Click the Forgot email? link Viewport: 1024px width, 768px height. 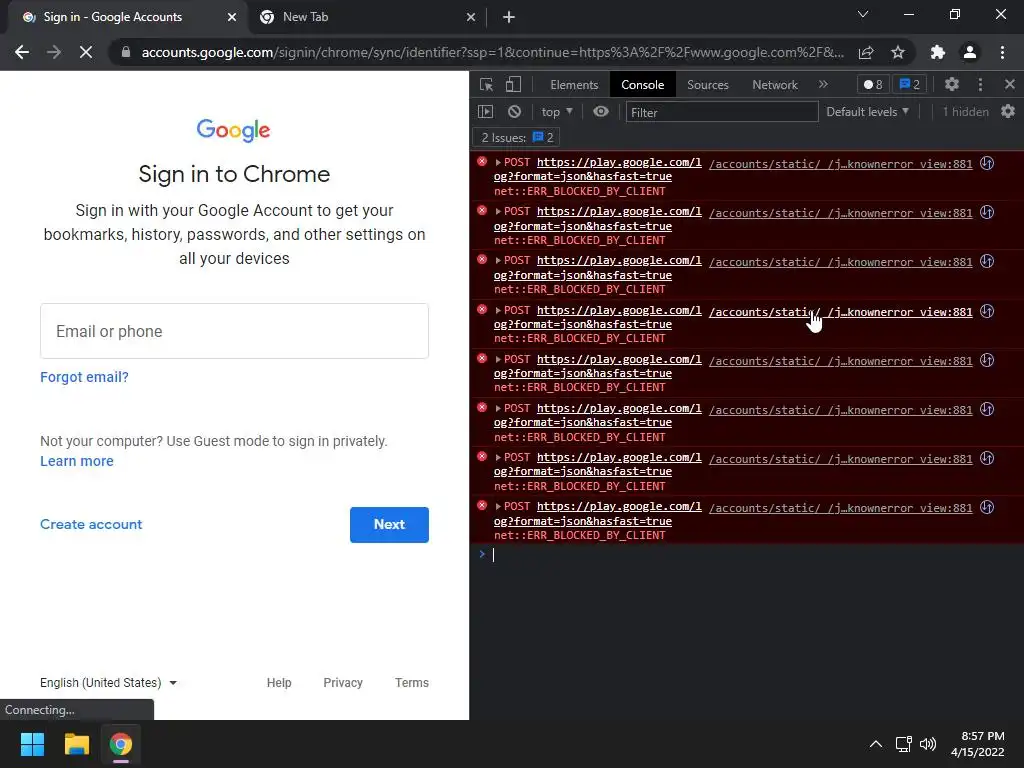pos(84,377)
